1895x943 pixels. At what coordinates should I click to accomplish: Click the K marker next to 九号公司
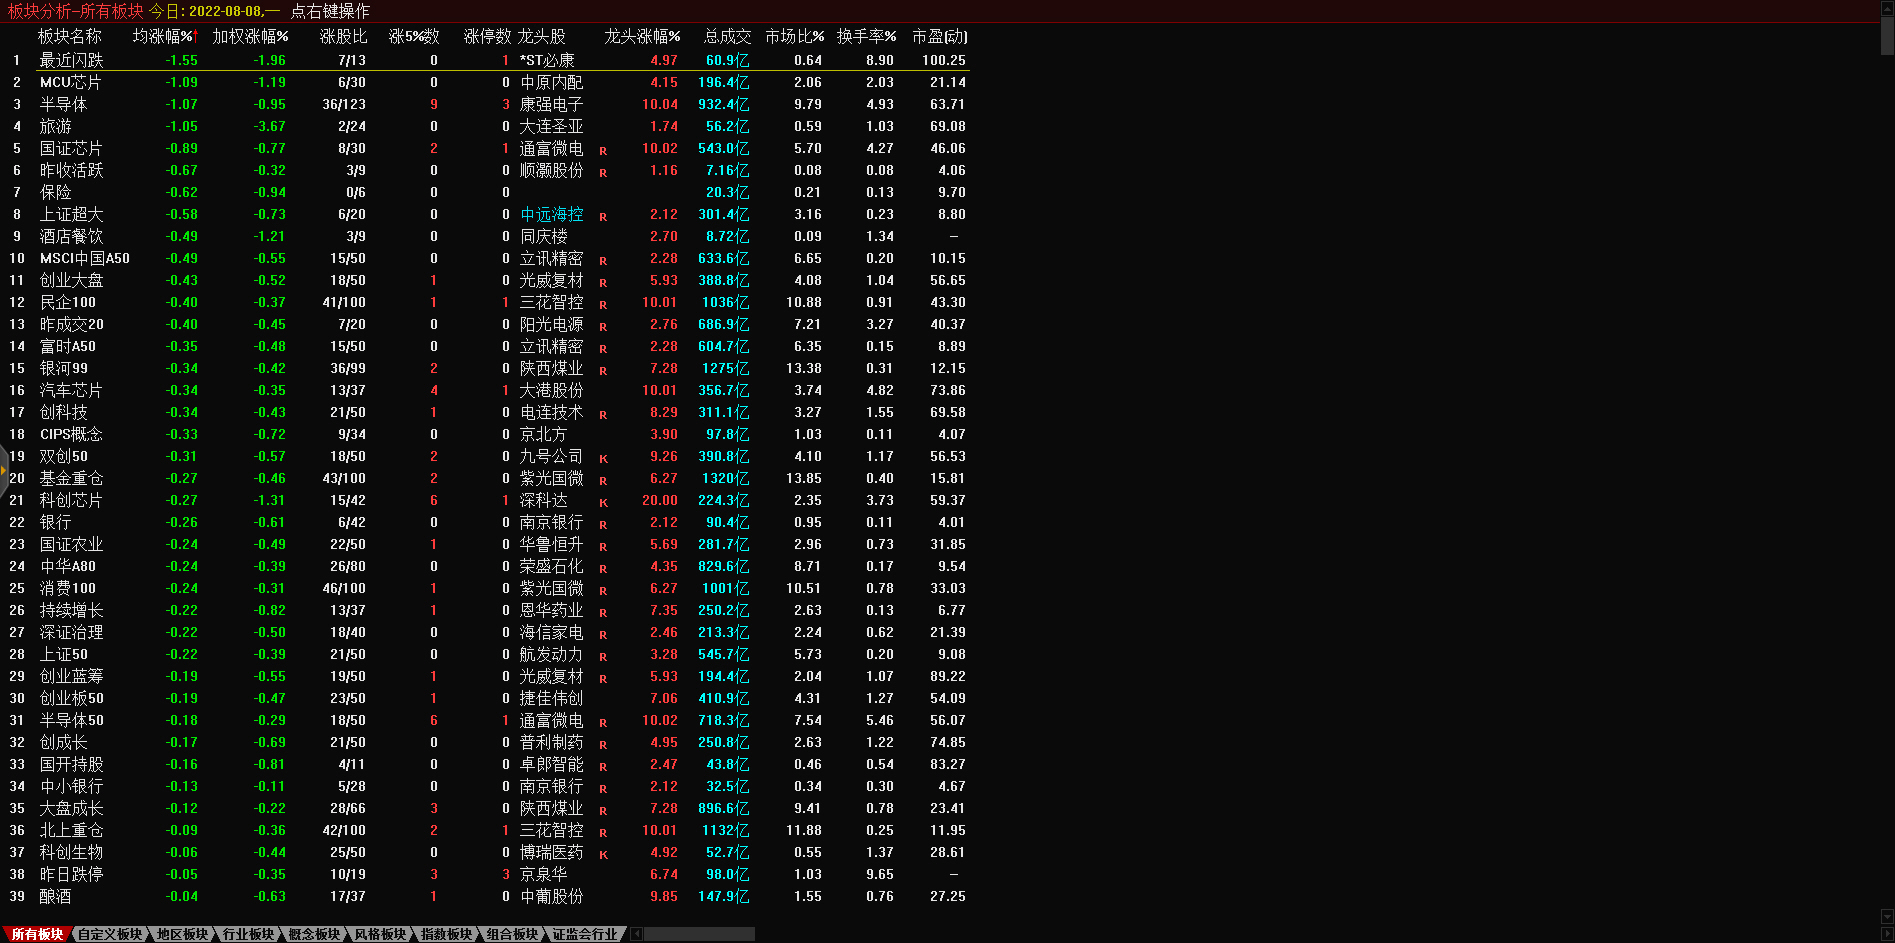(x=603, y=459)
